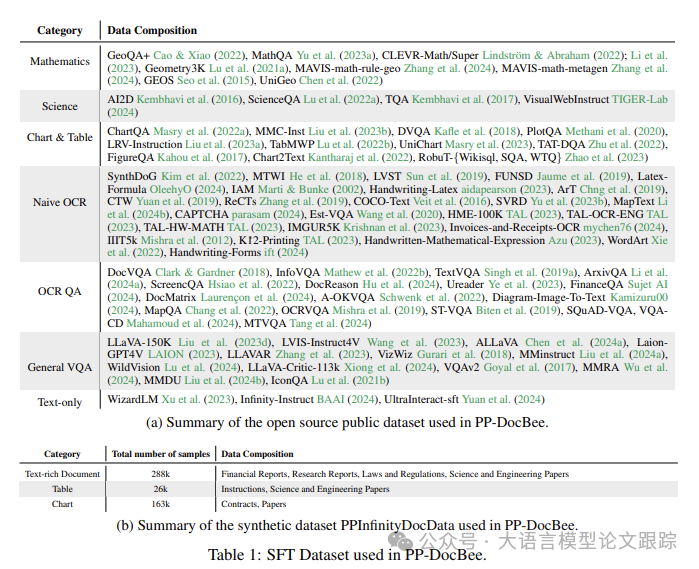This screenshot has width=699, height=569.
Task: Open Kahou et al. (2017) FigureQA reference
Action: 202,157
